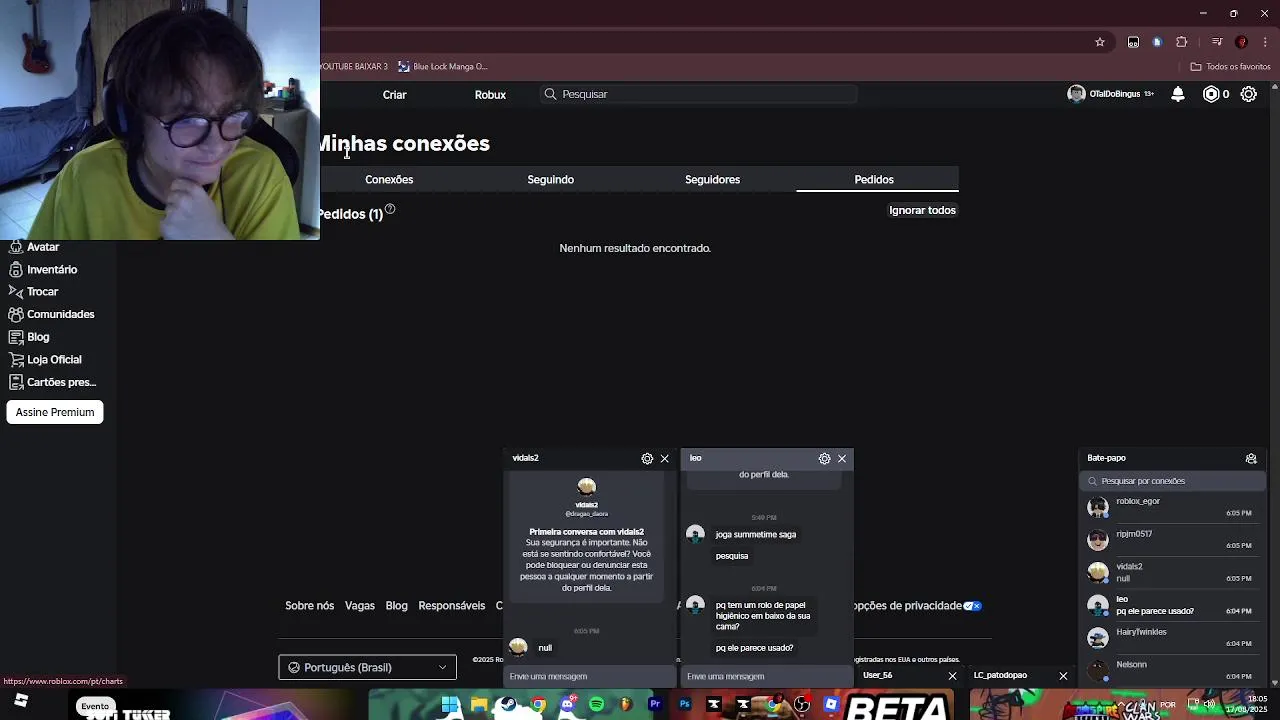Viewport: 1280px width, 720px height.
Task: Click the new group icon in Bate-papo header
Action: [1251, 458]
